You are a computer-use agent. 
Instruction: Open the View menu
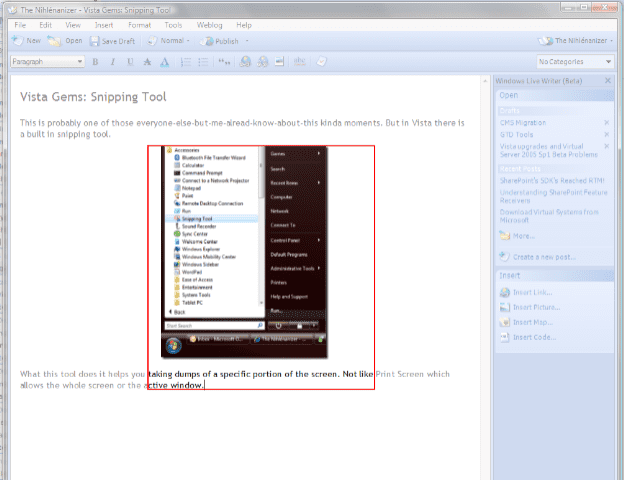[x=73, y=25]
